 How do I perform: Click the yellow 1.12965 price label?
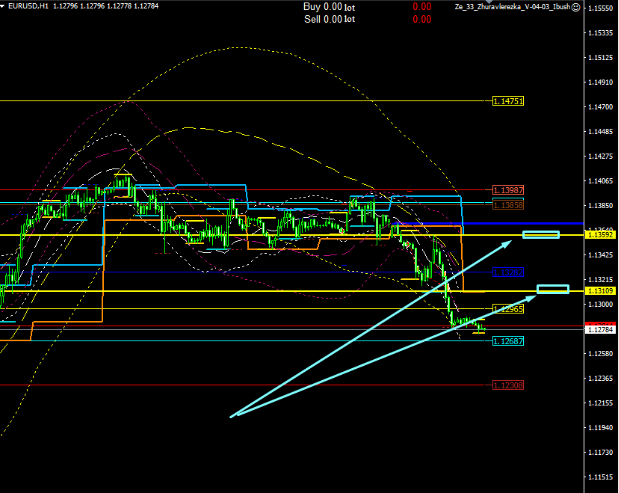point(508,309)
